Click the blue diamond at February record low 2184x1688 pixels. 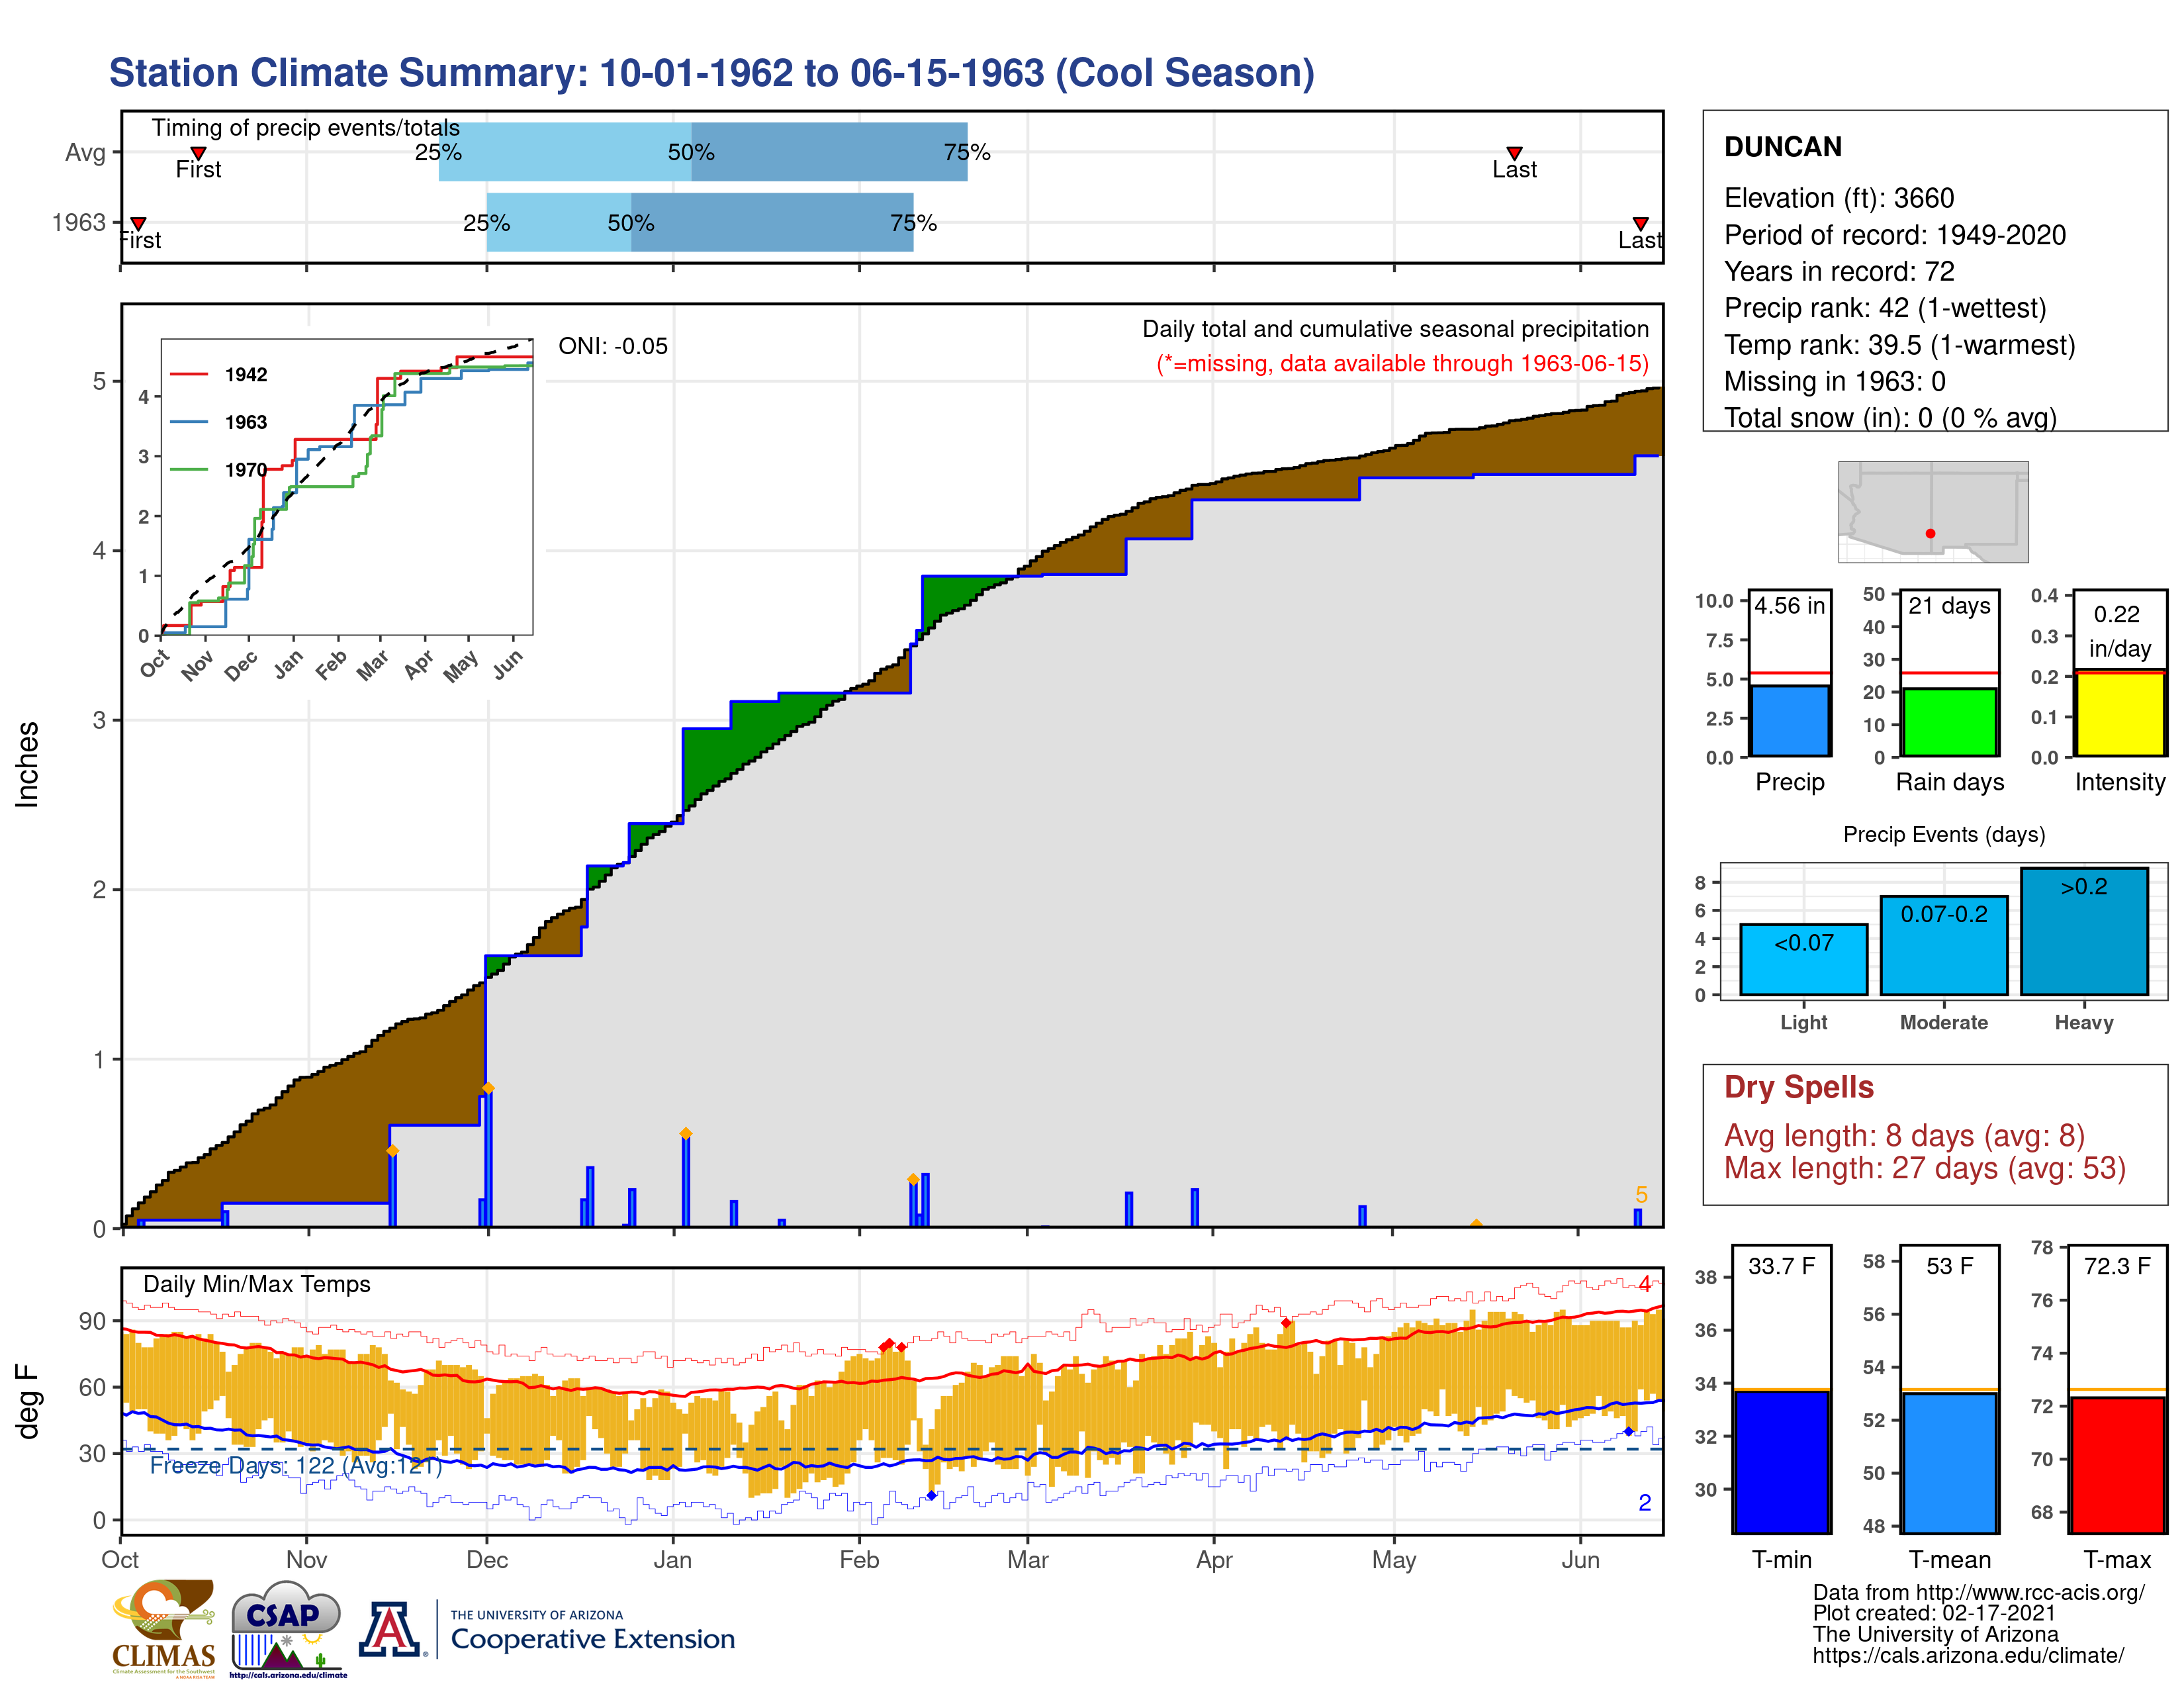click(931, 1496)
